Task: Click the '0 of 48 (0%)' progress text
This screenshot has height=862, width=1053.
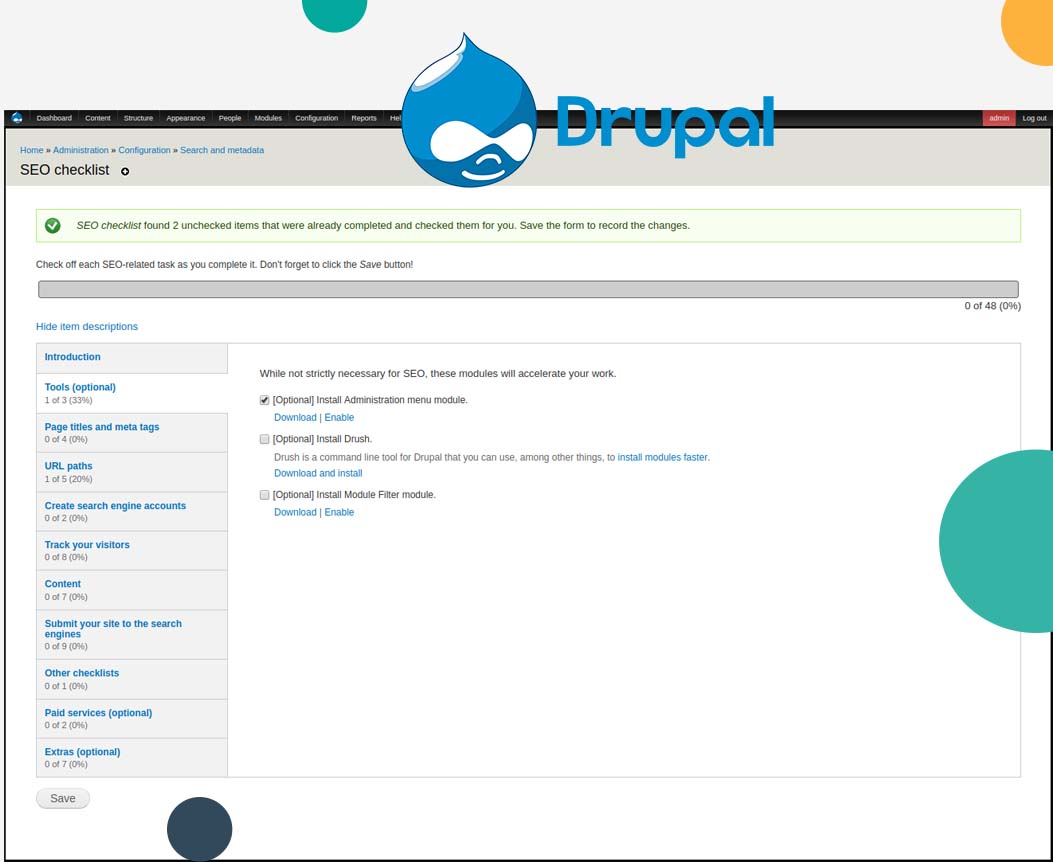Action: coord(993,306)
